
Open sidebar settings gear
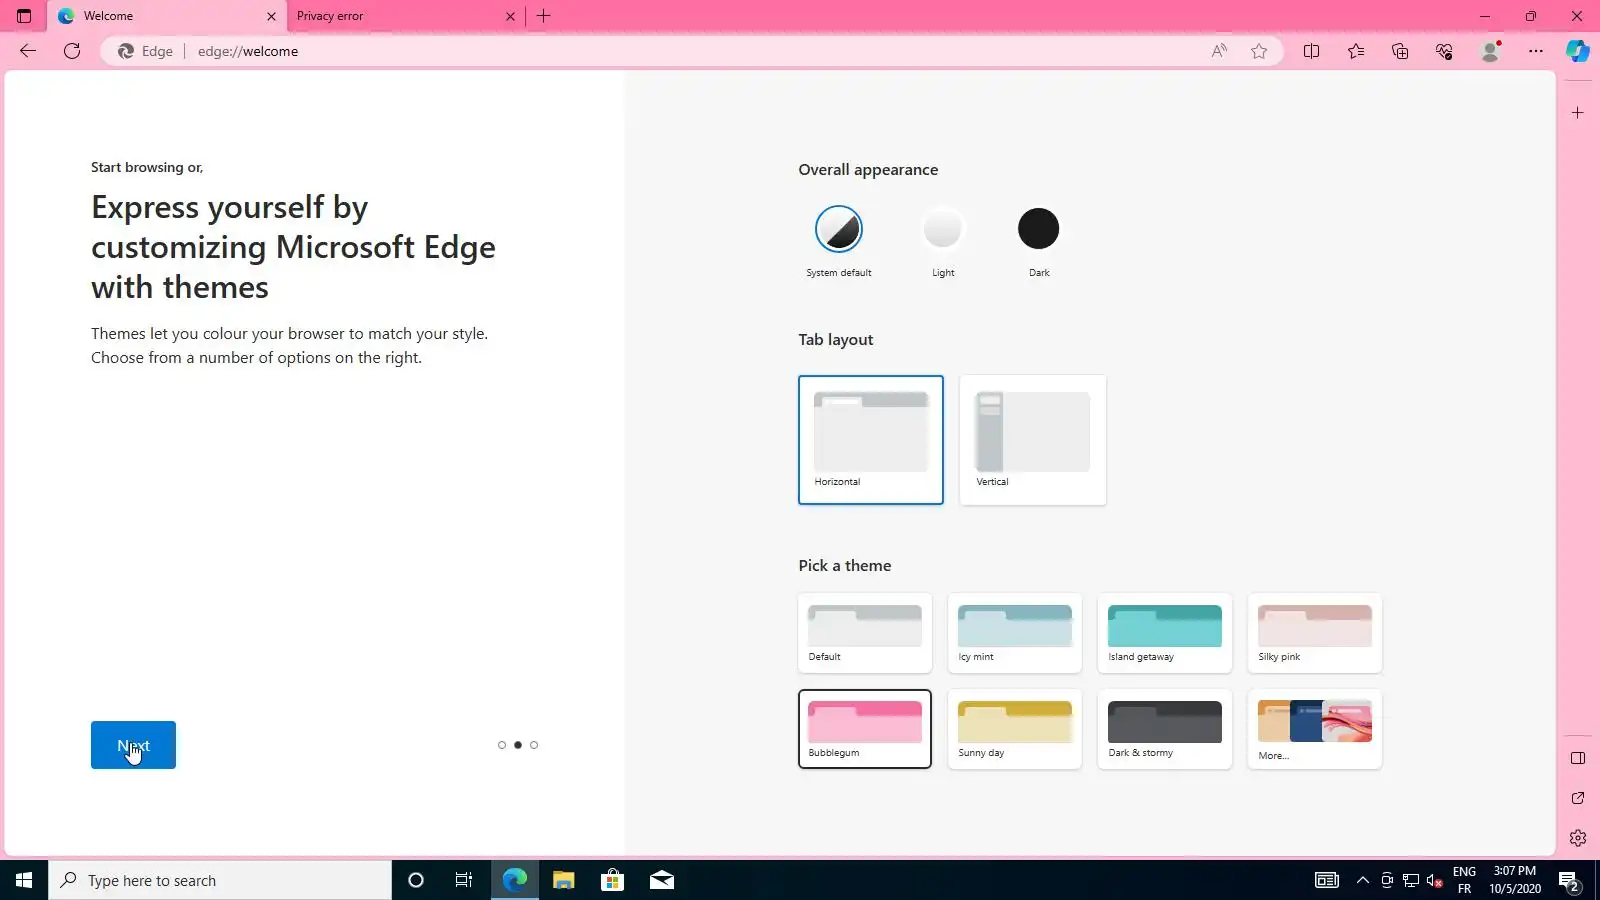point(1578,838)
